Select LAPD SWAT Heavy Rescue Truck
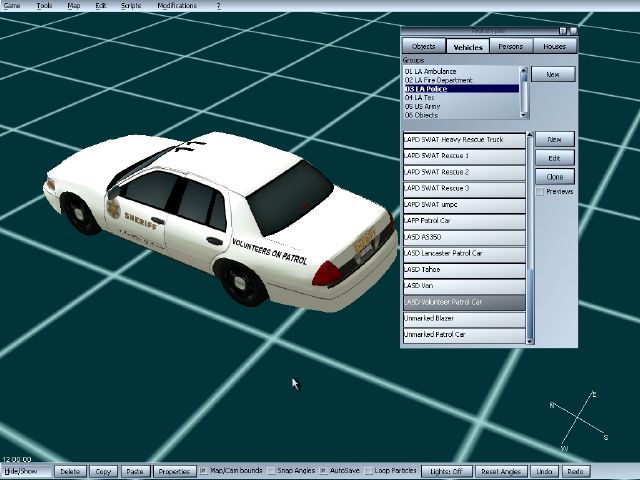The image size is (640, 480). (464, 140)
